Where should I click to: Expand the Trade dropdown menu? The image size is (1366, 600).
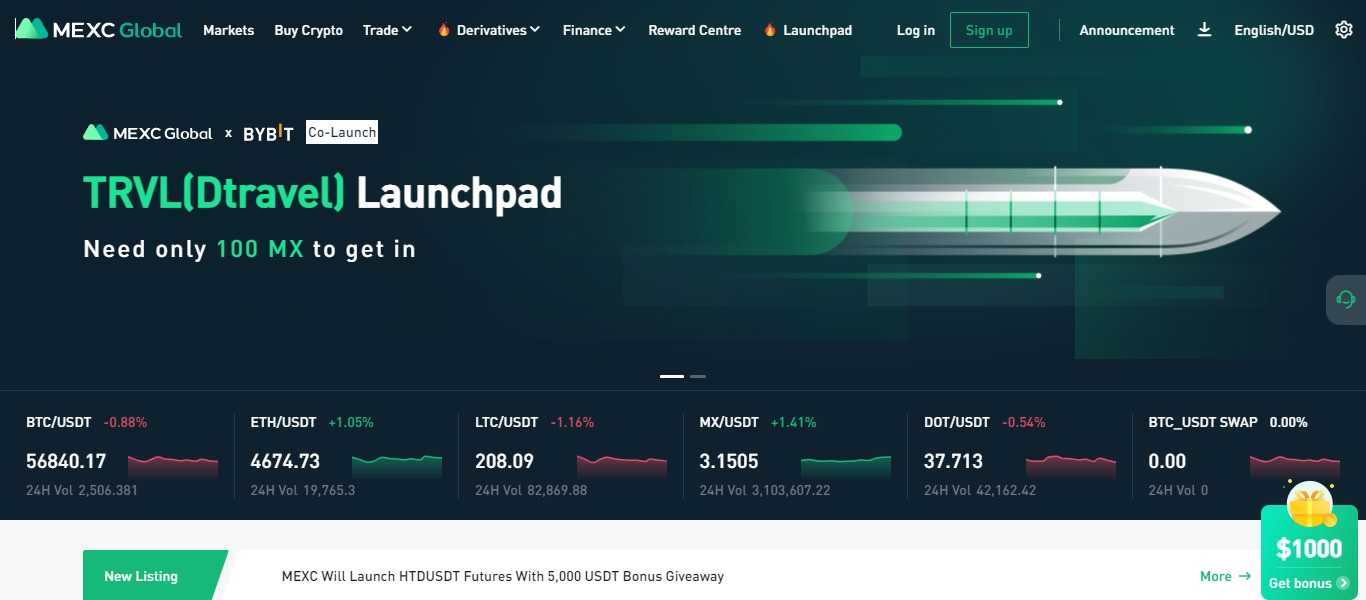[x=387, y=30]
